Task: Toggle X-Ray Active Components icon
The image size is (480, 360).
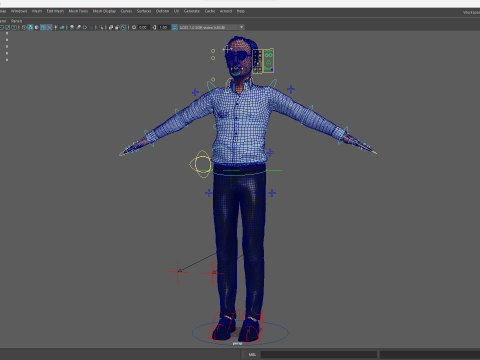Action: tap(117, 27)
